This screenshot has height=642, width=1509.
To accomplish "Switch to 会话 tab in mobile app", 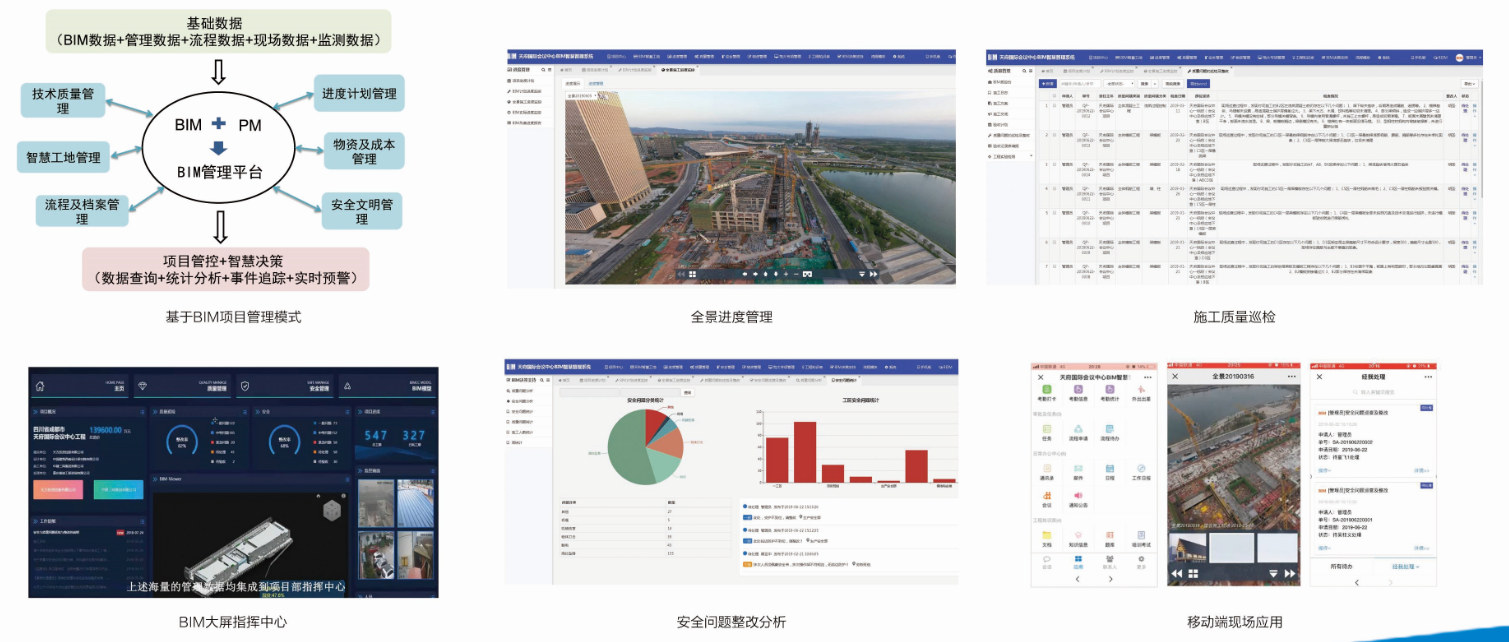I will 1046,563.
